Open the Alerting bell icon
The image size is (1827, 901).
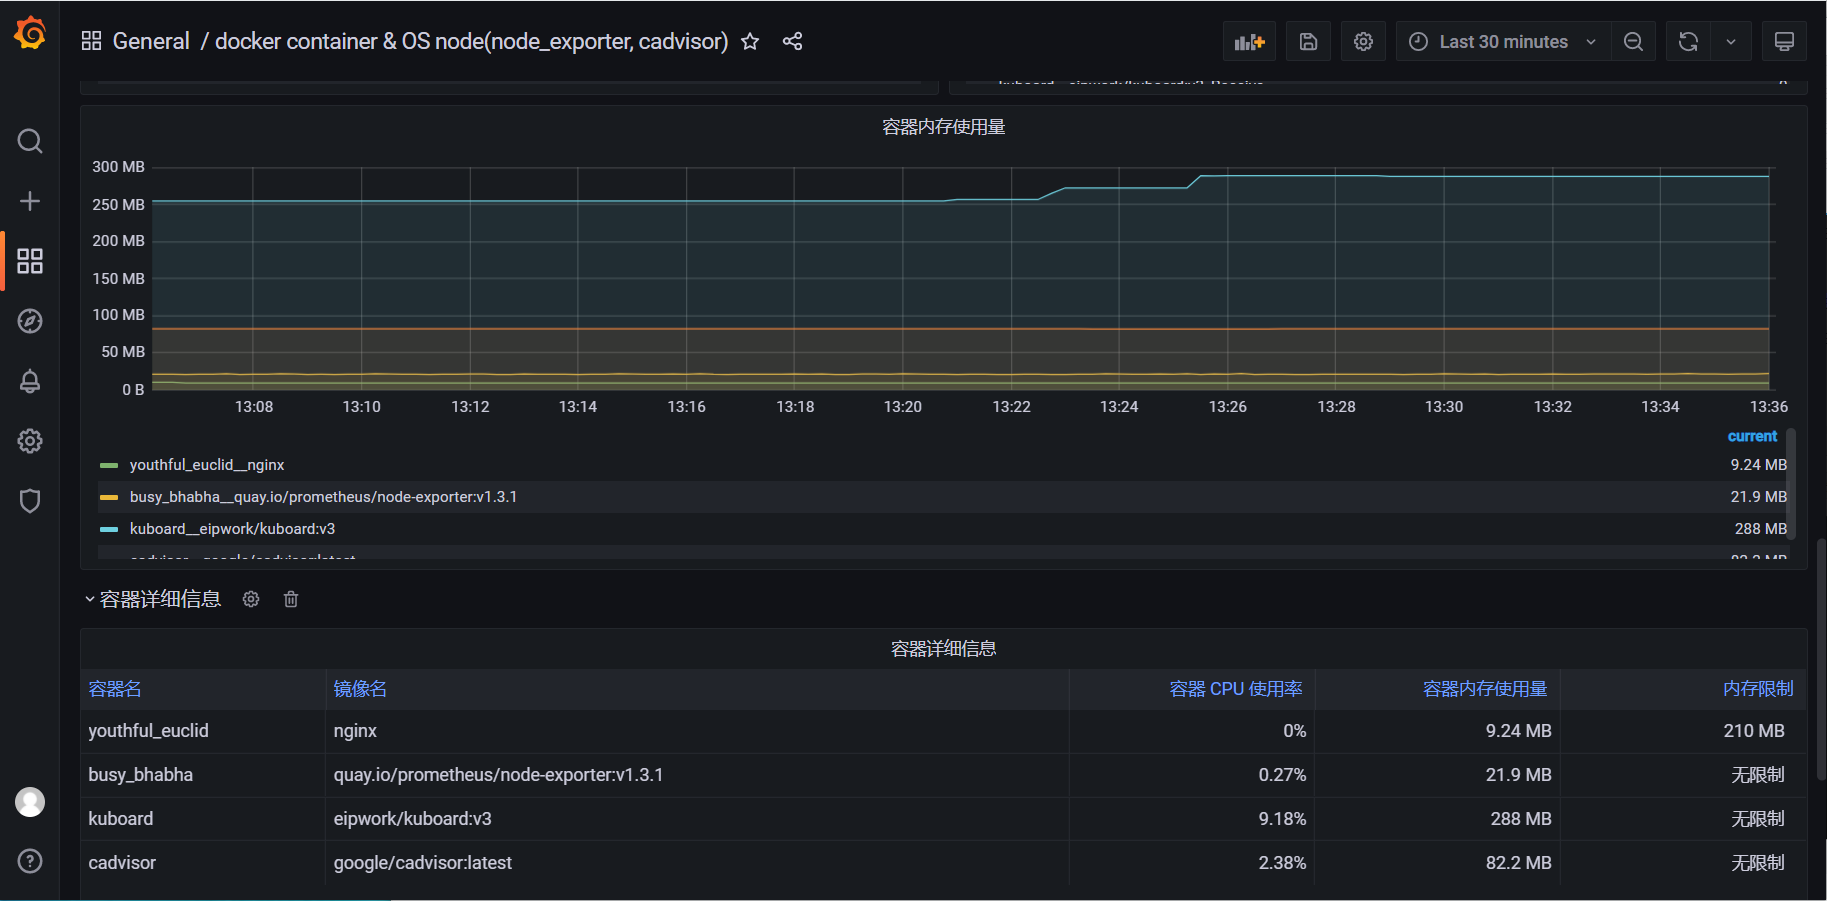(30, 381)
